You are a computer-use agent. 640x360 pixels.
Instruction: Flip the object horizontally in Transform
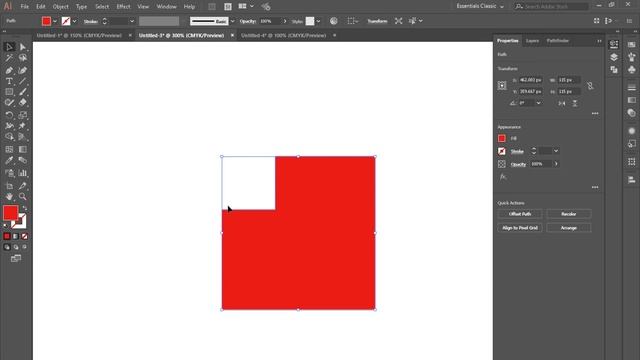[x=562, y=103]
